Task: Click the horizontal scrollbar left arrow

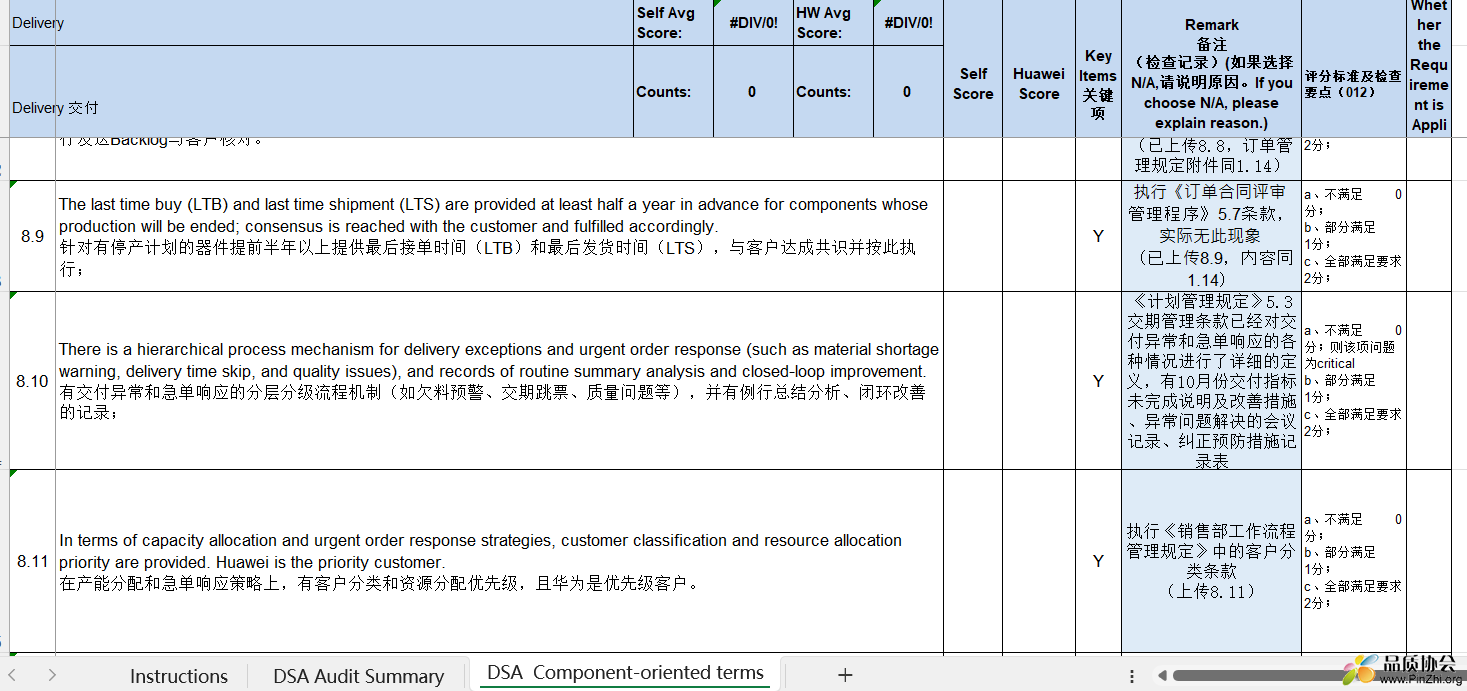Action: (1161, 676)
